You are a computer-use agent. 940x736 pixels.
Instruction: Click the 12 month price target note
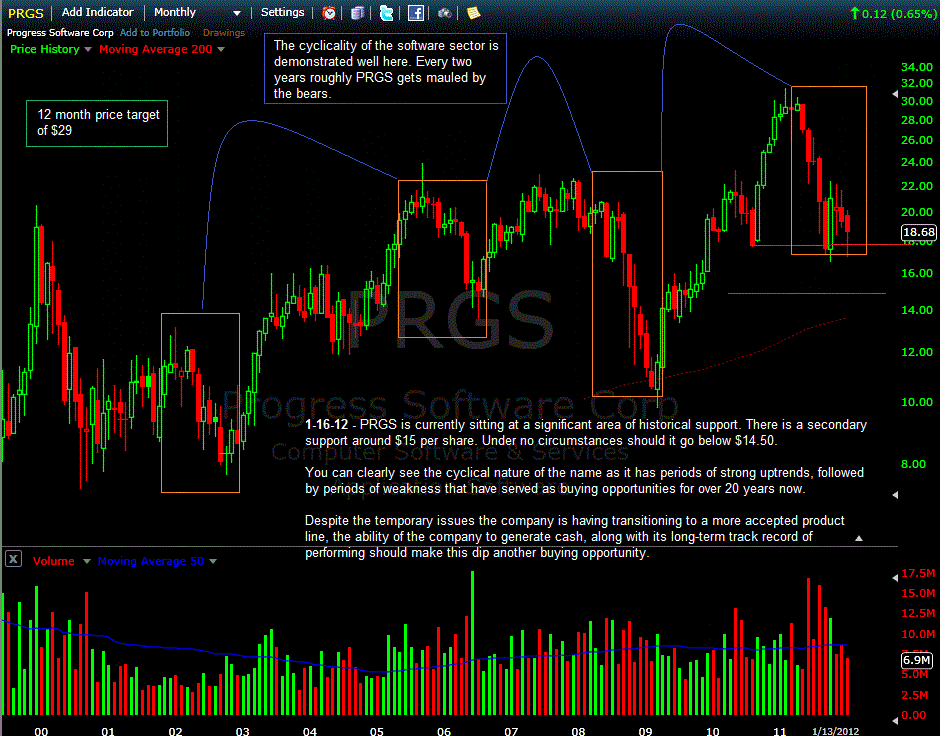point(97,123)
